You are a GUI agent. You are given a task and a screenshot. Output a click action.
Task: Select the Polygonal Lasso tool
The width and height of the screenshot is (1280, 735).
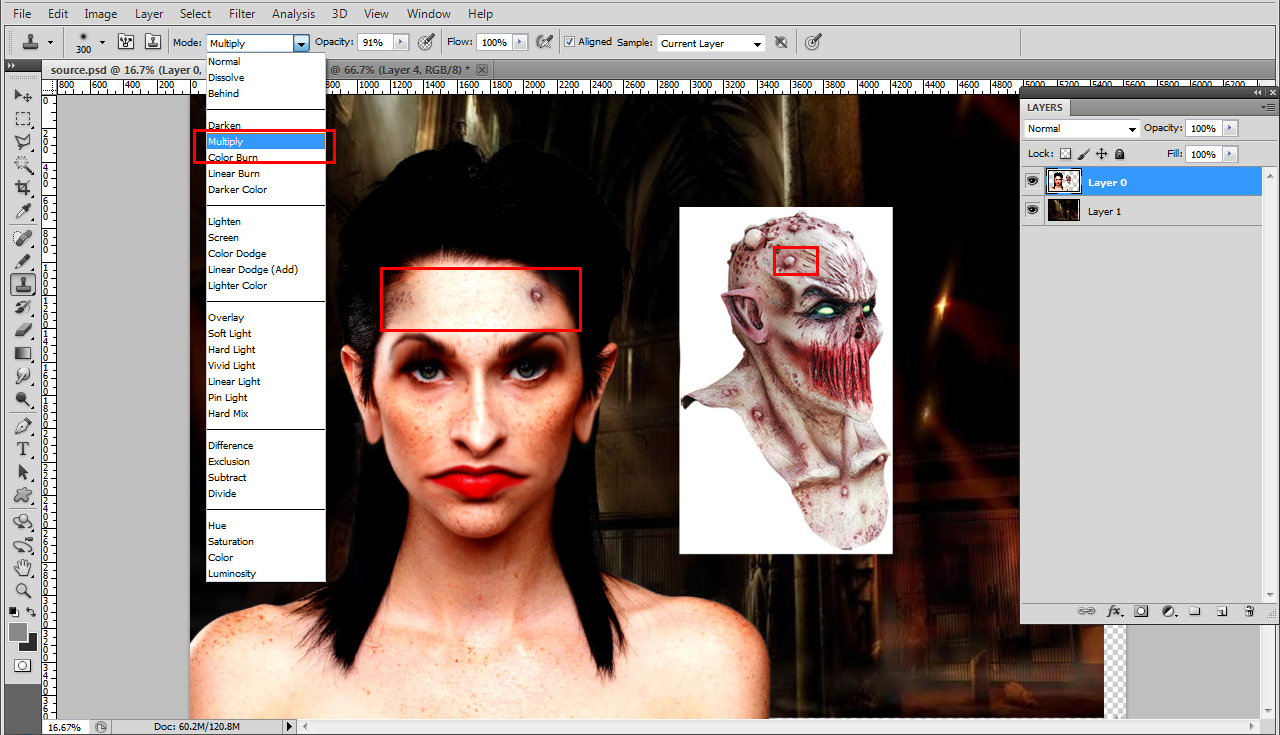(x=23, y=142)
